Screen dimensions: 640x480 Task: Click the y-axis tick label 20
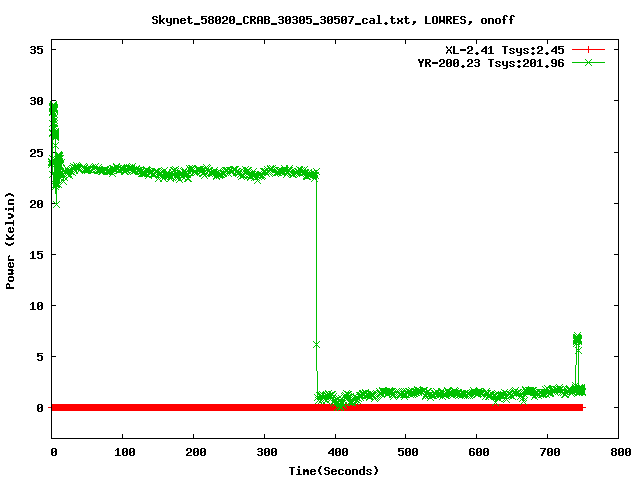tap(36, 204)
